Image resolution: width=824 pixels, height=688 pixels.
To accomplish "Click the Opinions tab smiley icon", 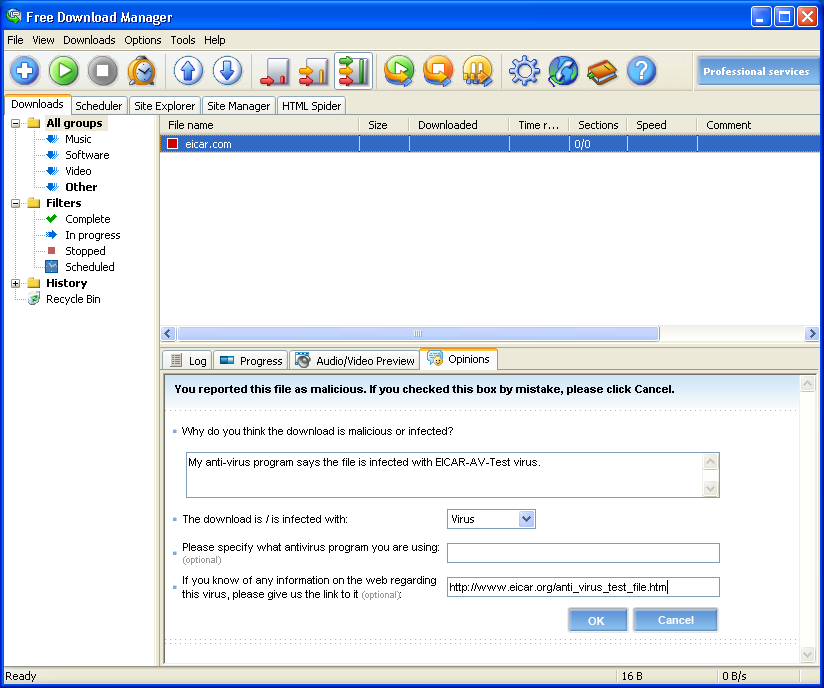I will tap(435, 358).
